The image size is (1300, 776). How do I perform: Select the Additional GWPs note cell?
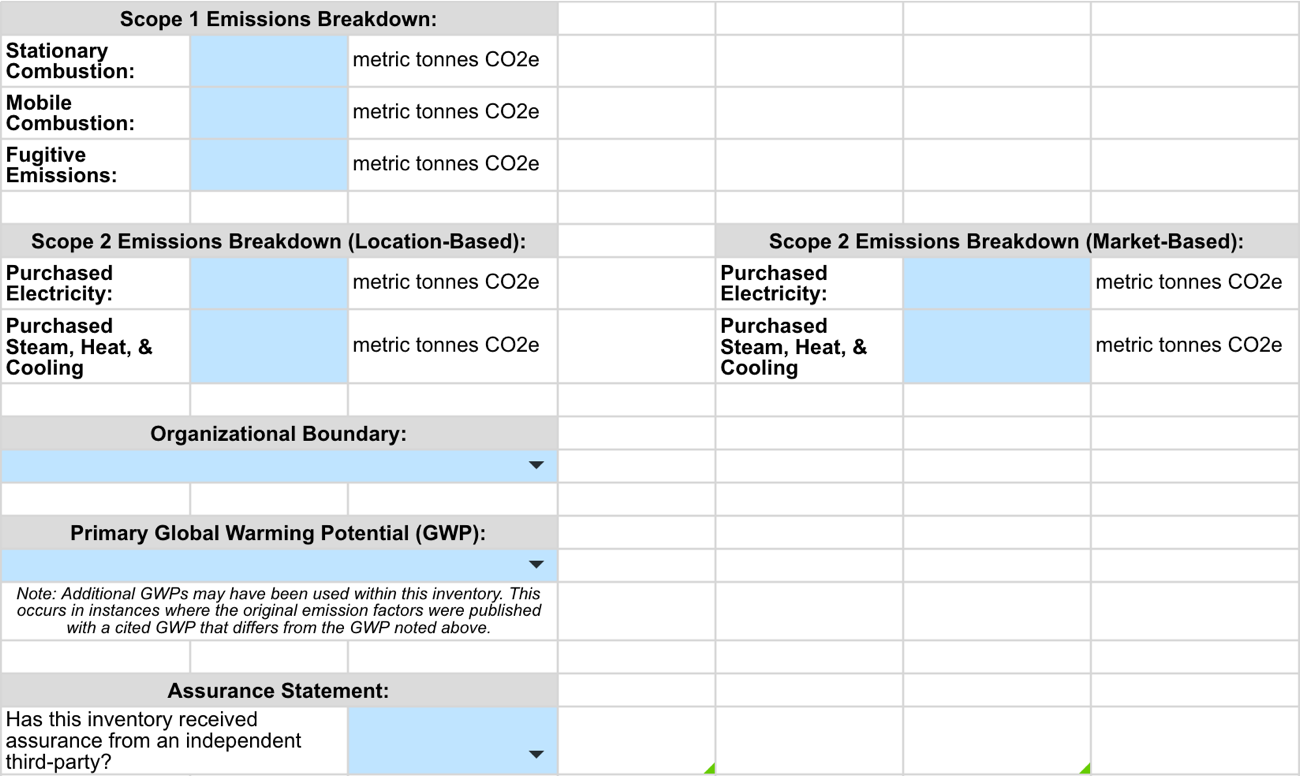(279, 611)
